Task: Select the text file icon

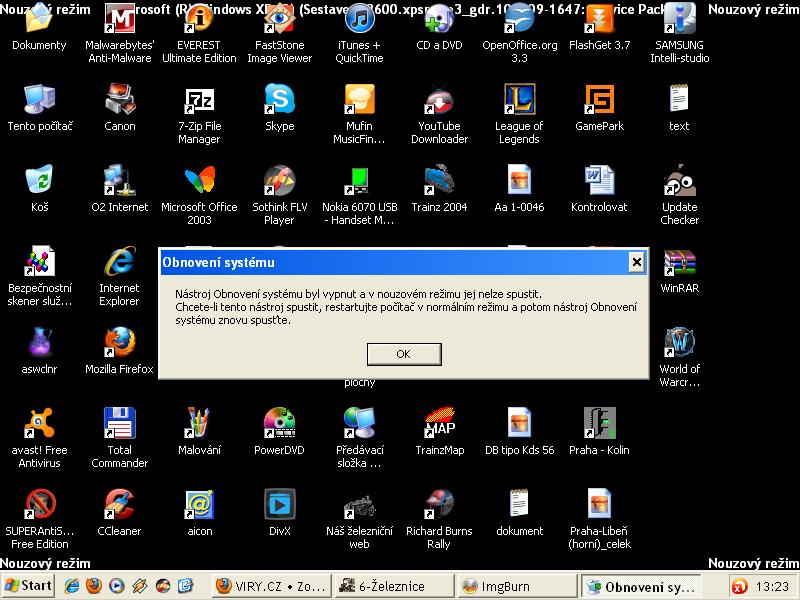Action: [x=680, y=99]
